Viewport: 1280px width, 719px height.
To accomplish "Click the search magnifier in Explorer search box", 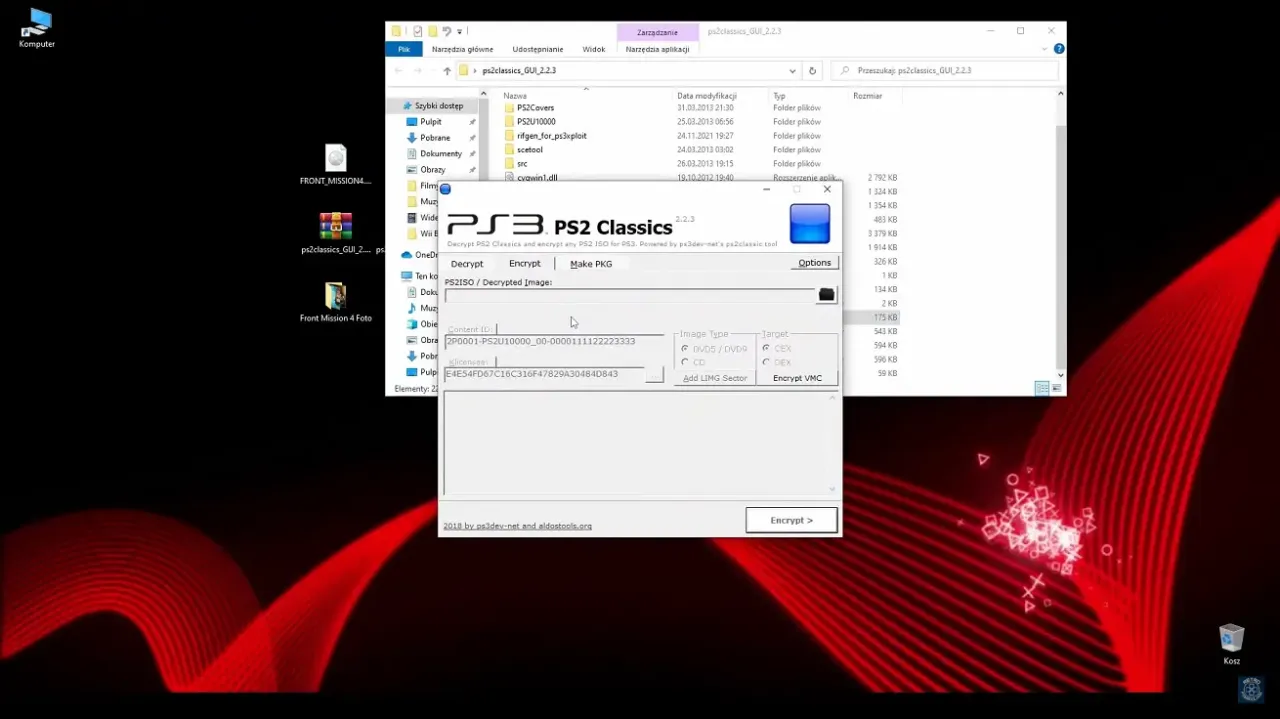I will click(845, 71).
